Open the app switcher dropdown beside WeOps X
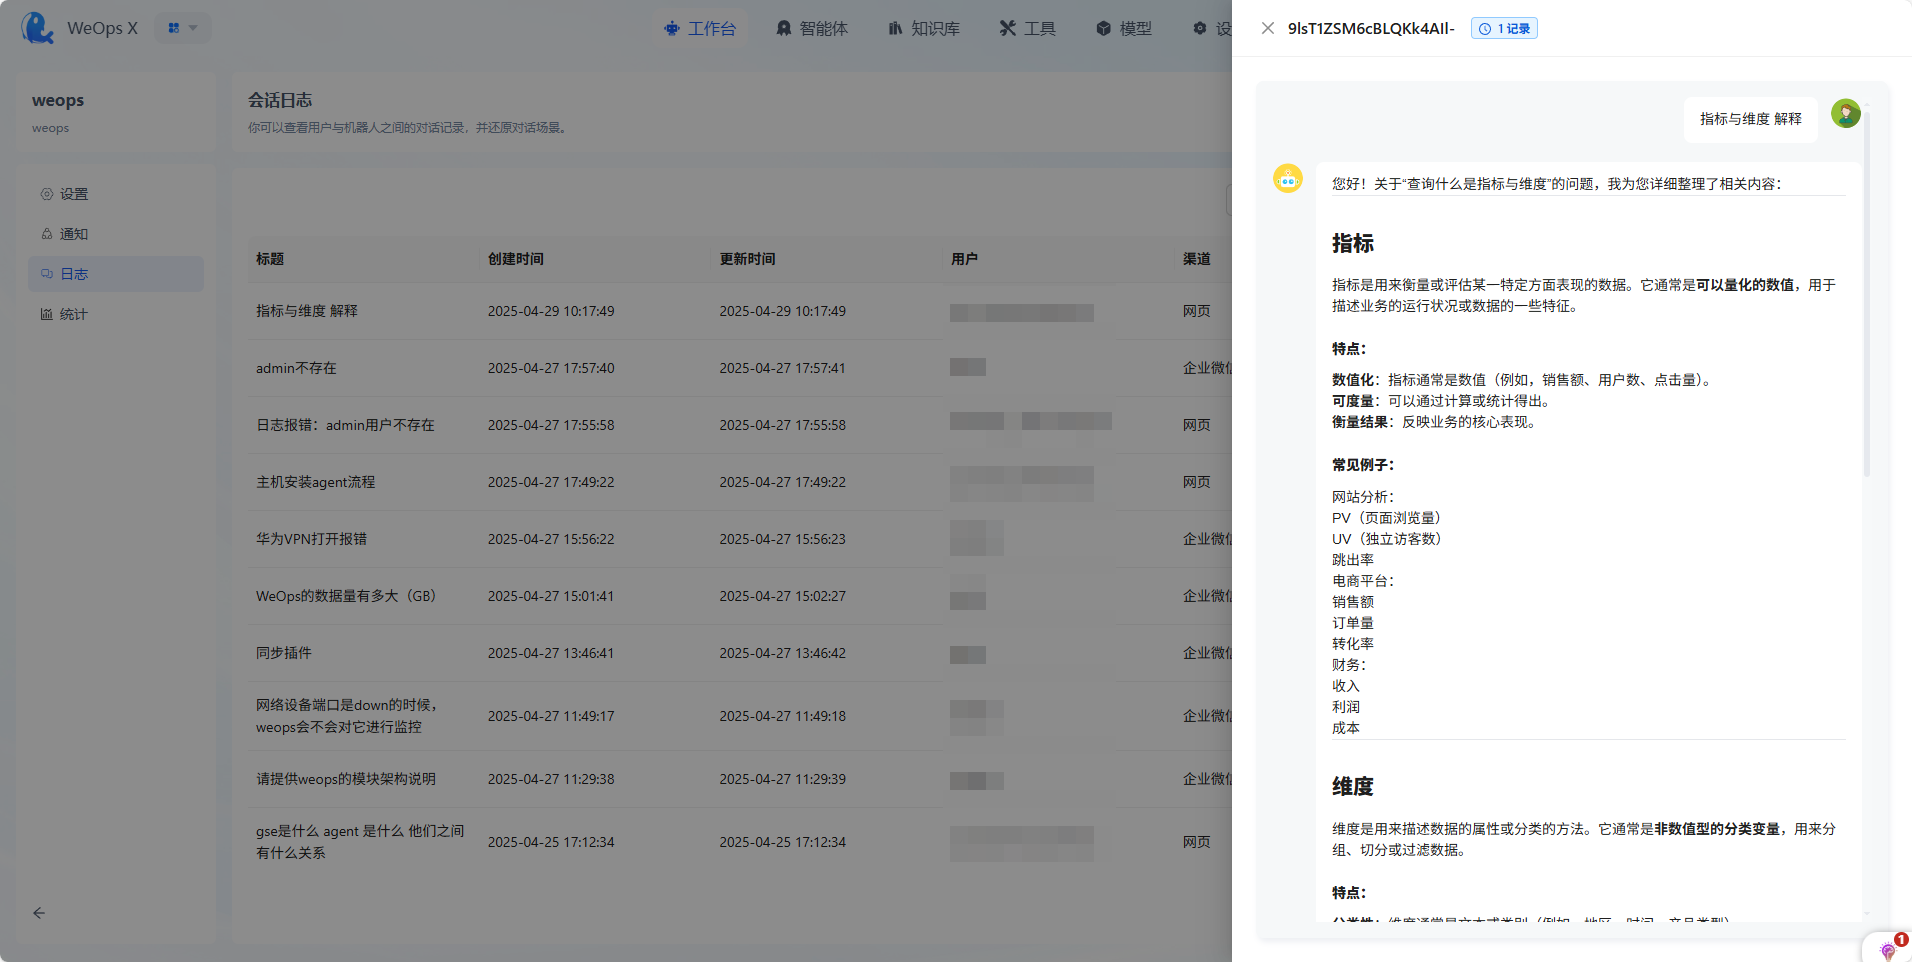 pos(183,28)
